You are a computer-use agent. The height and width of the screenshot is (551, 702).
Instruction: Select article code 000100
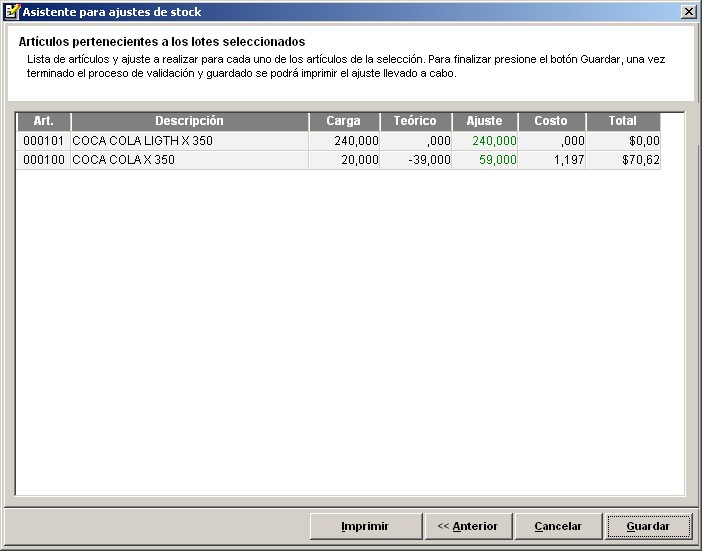point(44,160)
